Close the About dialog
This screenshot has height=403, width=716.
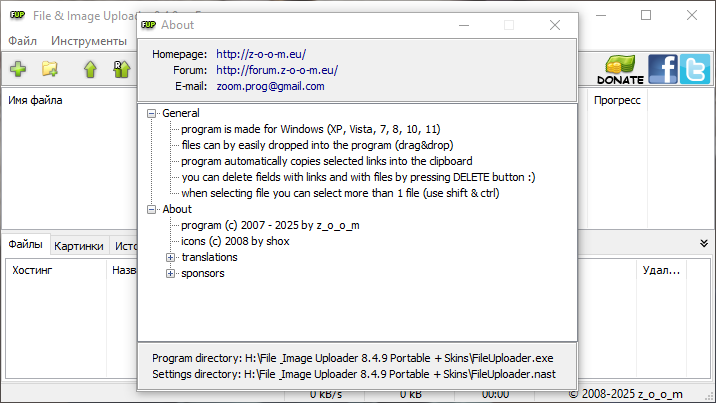point(555,25)
